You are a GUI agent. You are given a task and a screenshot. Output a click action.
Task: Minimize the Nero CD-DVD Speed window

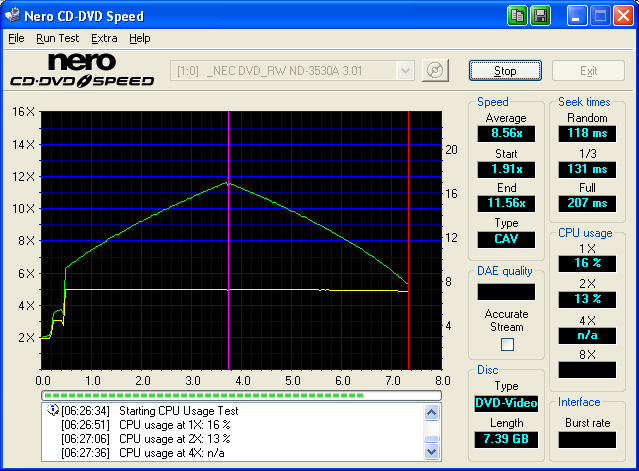577,16
